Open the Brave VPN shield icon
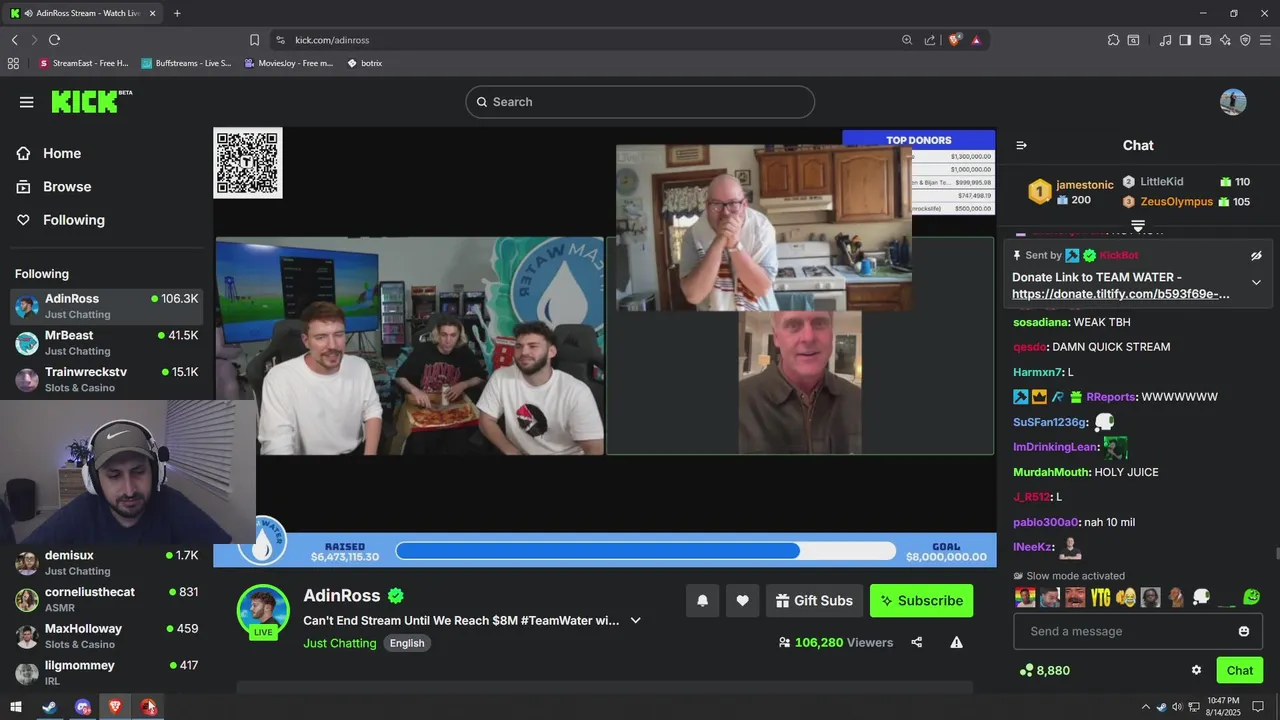 1245,40
